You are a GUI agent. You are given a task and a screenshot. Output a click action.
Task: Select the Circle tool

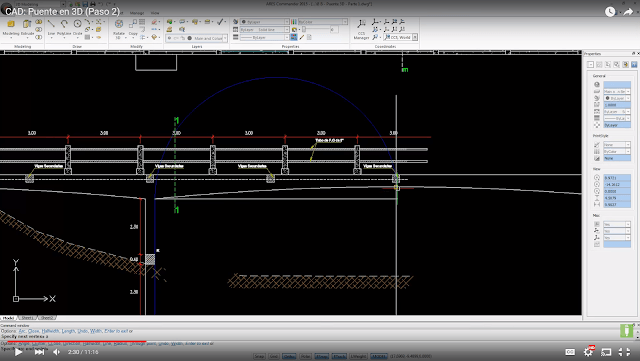click(x=78, y=24)
